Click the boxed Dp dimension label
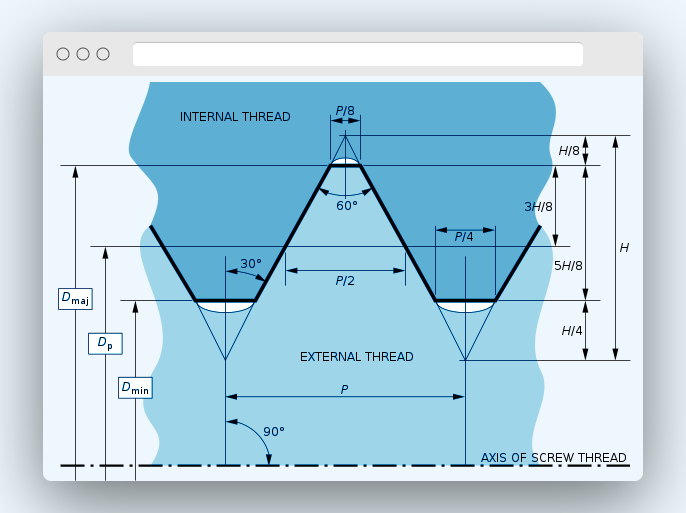 [x=105, y=343]
